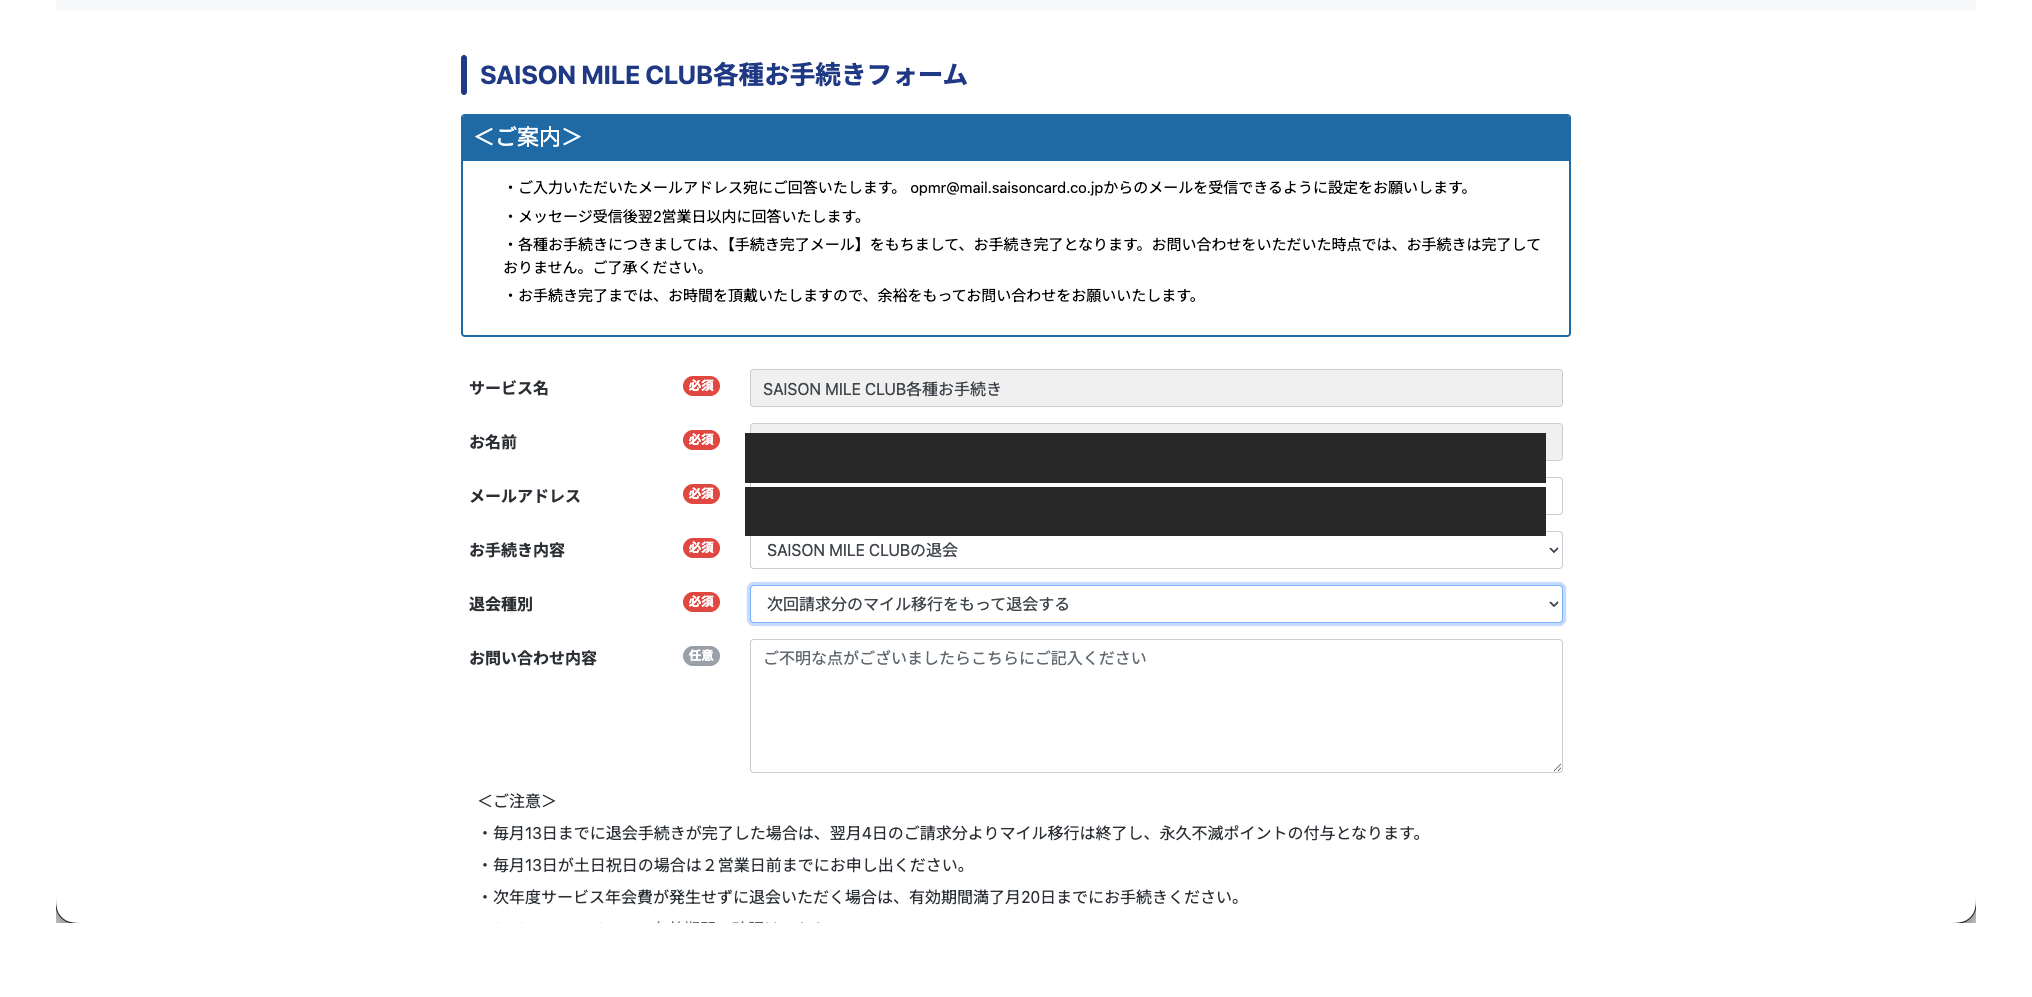Open the お手続き内容 dropdown
Screen dimensions: 2032x997
[1156, 550]
